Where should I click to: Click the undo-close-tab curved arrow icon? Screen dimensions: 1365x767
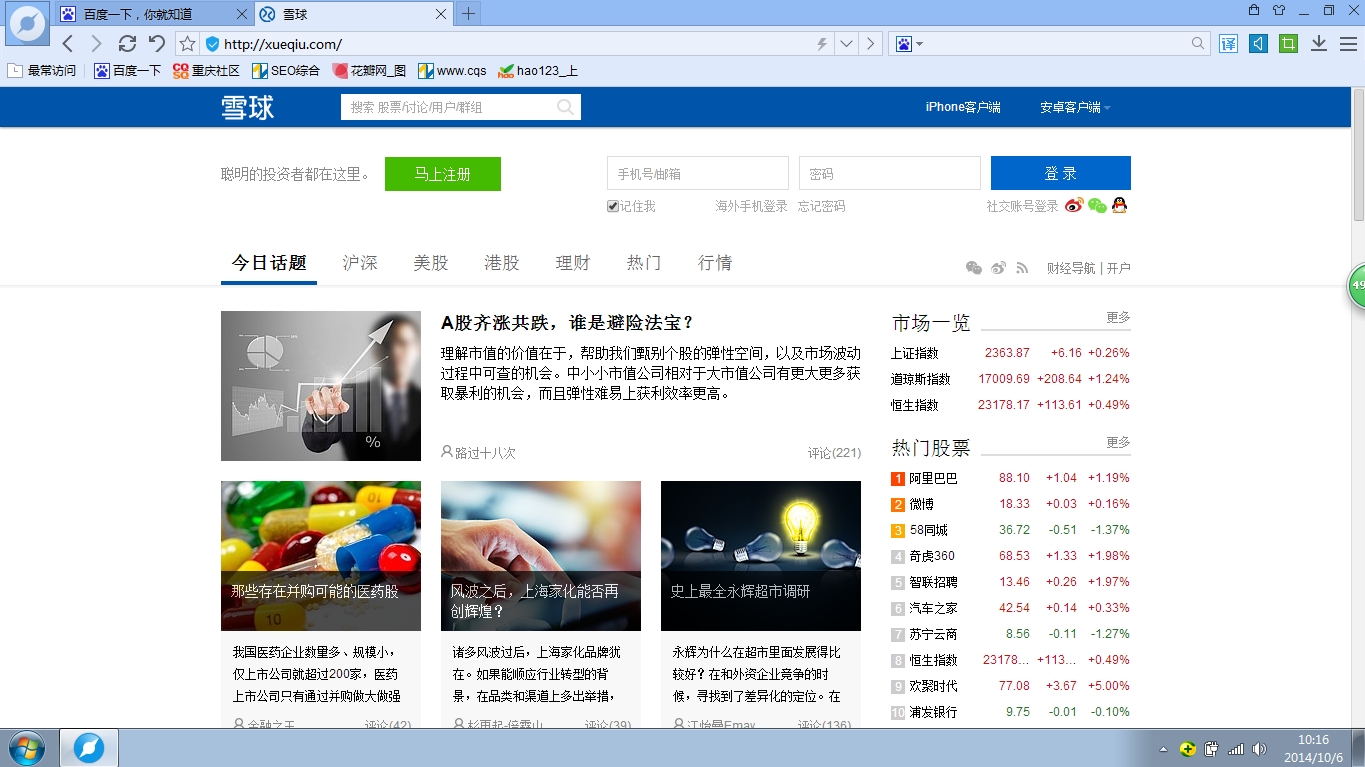click(x=157, y=44)
